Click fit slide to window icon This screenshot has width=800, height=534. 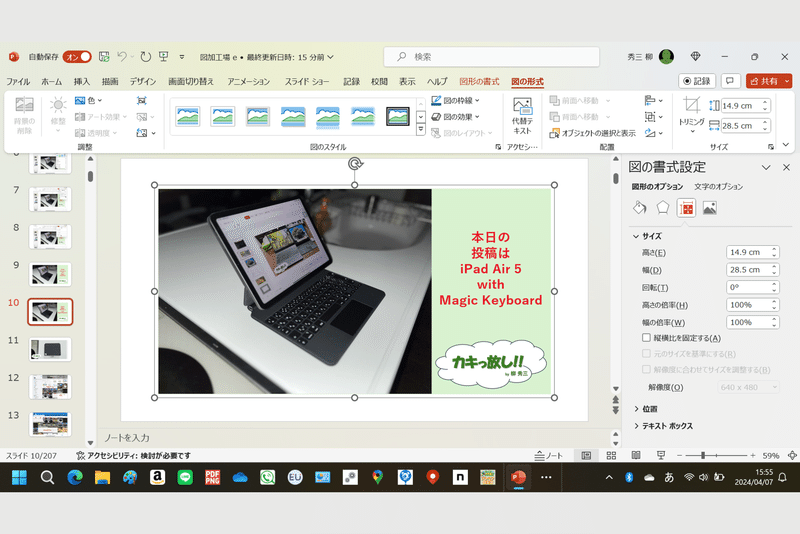pyautogui.click(x=792, y=455)
